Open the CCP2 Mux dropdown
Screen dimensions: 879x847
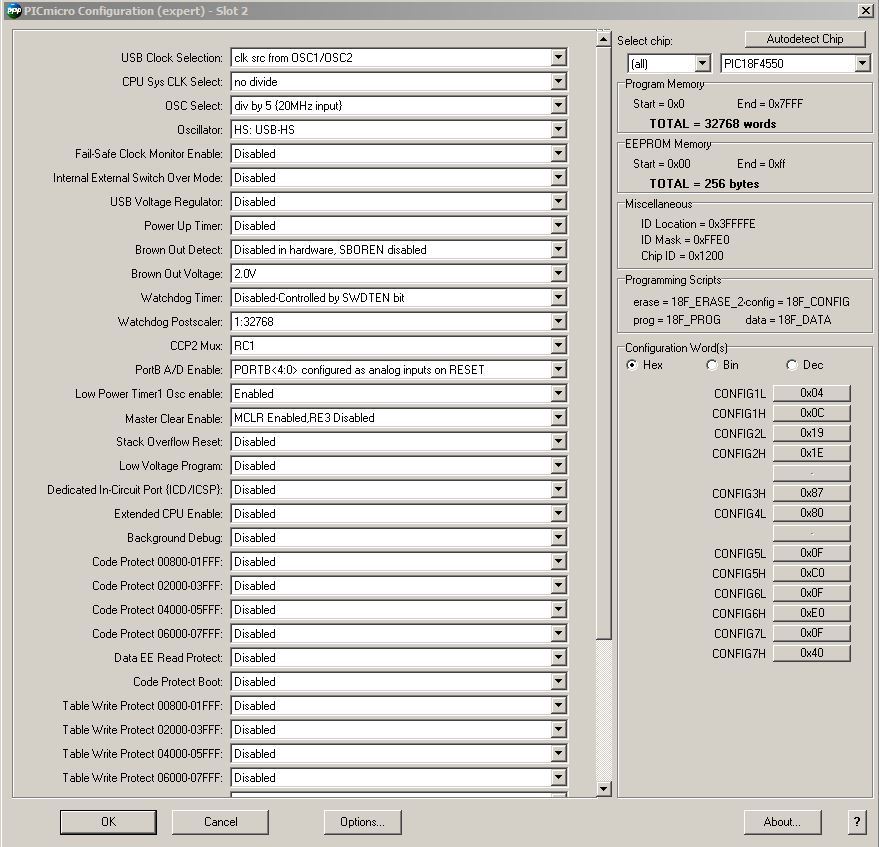pyautogui.click(x=558, y=345)
